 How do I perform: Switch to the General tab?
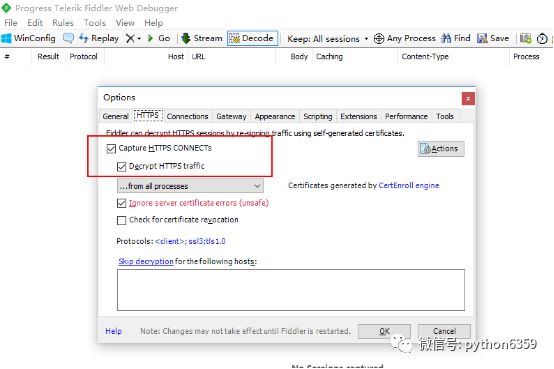[x=115, y=116]
